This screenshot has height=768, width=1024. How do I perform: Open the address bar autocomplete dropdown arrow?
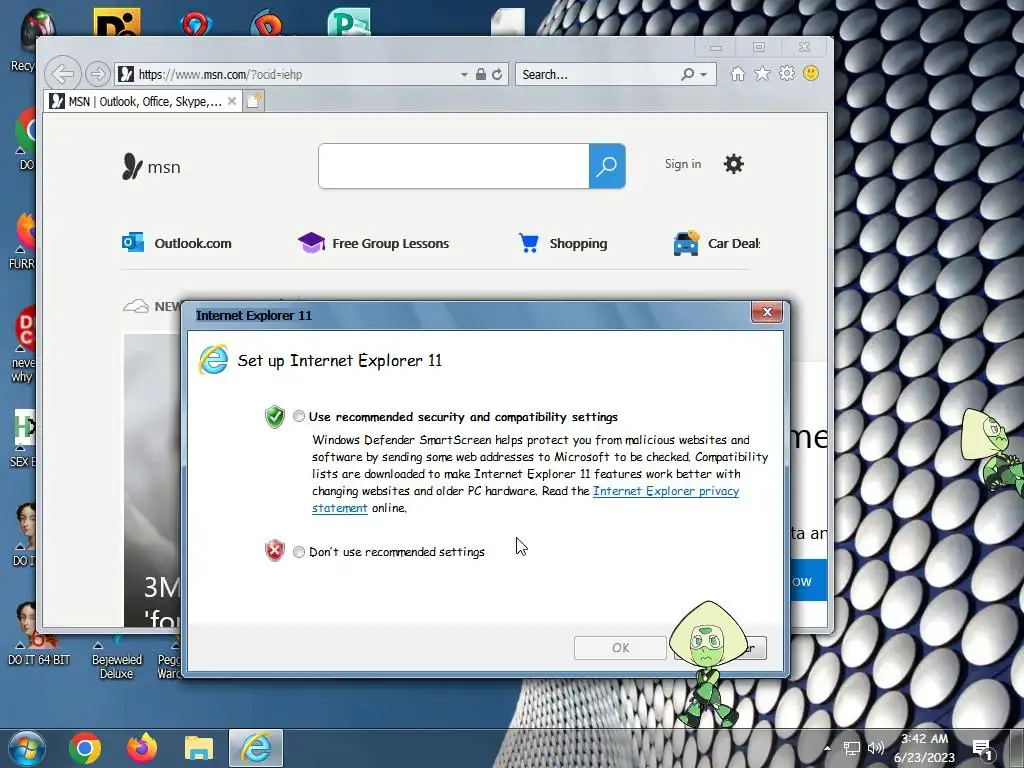point(464,74)
